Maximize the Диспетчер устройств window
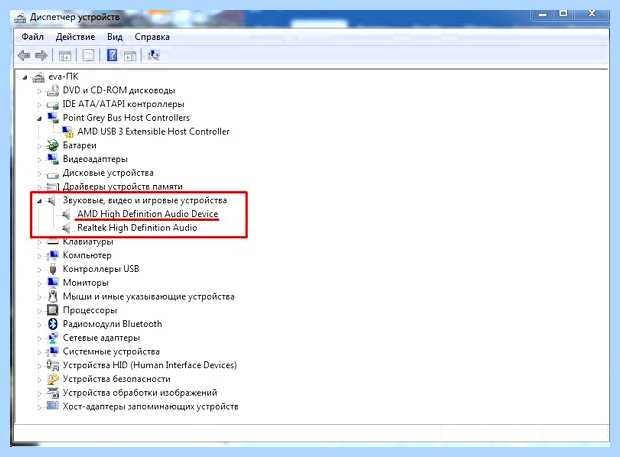620x457 pixels. click(x=563, y=13)
